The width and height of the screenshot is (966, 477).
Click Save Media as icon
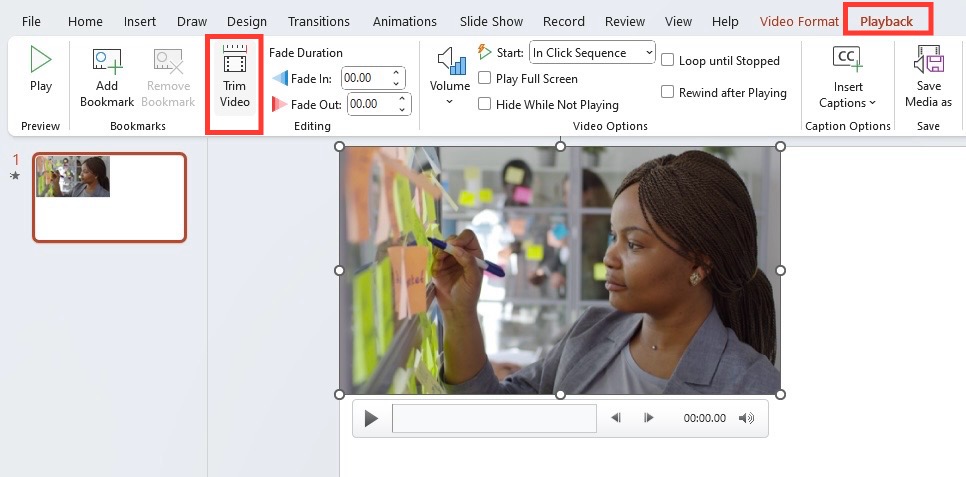click(928, 60)
